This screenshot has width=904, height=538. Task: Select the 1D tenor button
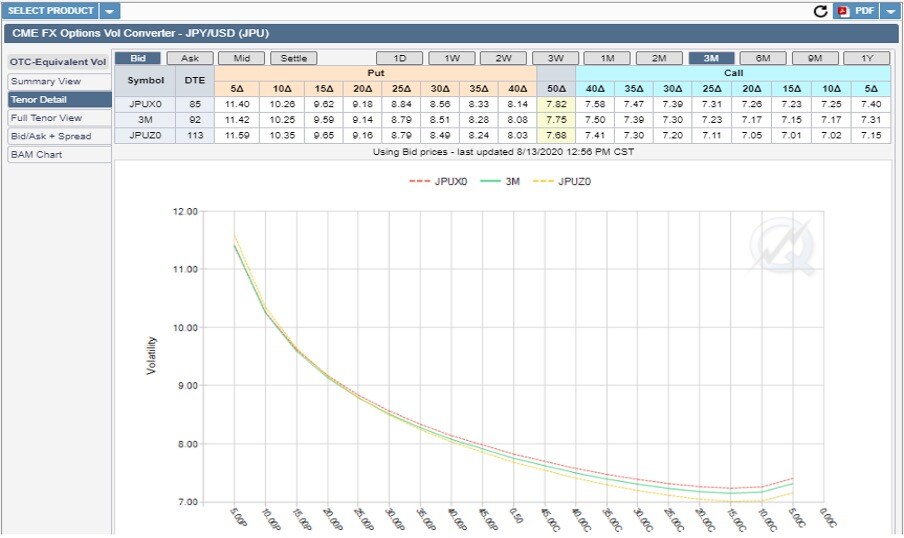[x=399, y=59]
